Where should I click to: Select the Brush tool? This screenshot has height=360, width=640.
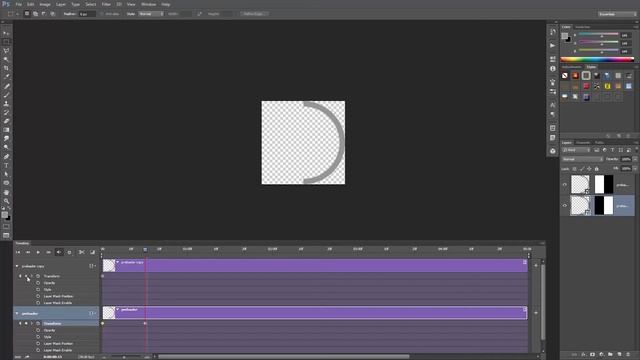[6, 95]
